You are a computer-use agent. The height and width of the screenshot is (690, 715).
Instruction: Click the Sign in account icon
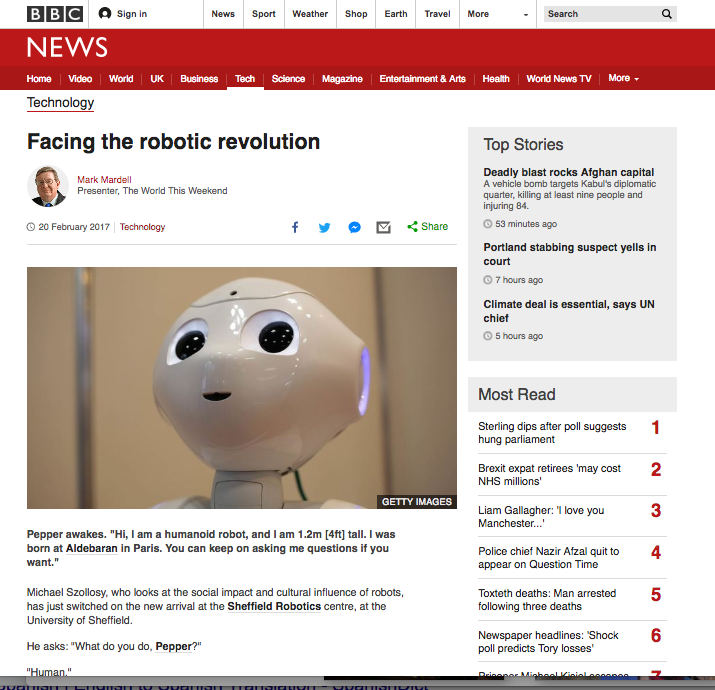[x=105, y=14]
